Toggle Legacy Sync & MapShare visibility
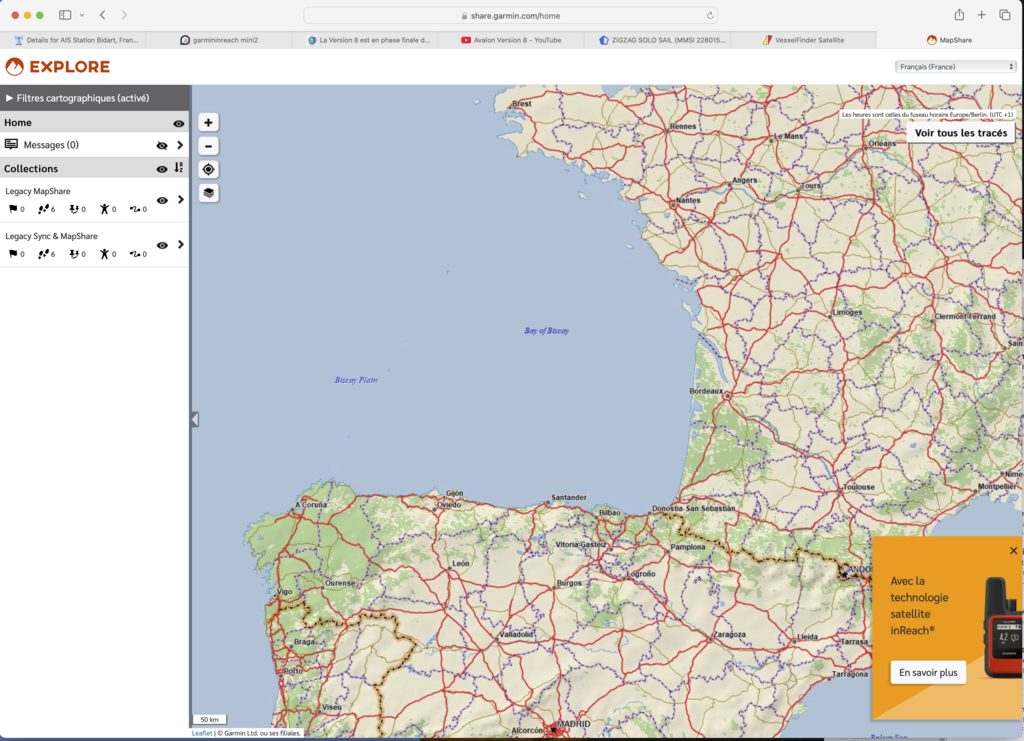1024x741 pixels. pos(162,245)
